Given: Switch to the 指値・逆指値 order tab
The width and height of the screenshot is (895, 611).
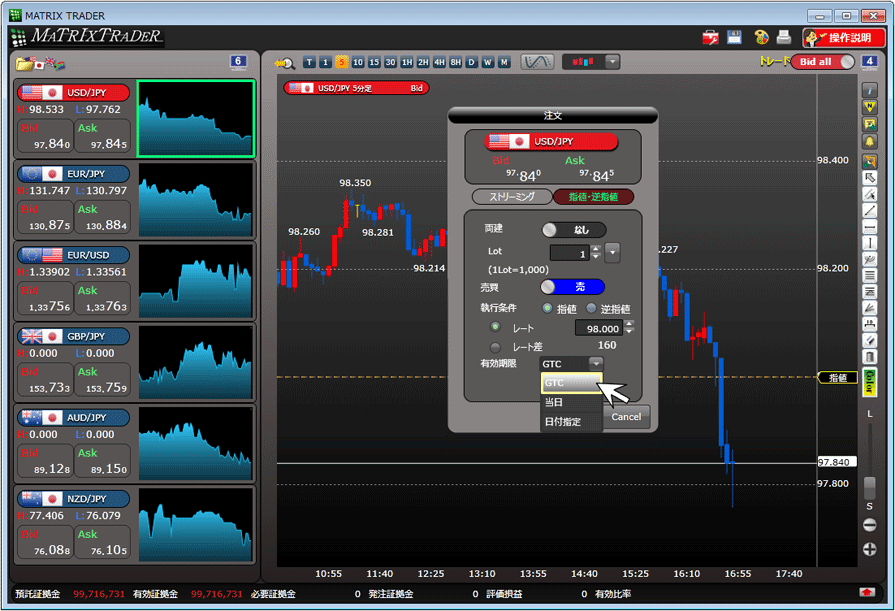Looking at the screenshot, I should pyautogui.click(x=593, y=196).
